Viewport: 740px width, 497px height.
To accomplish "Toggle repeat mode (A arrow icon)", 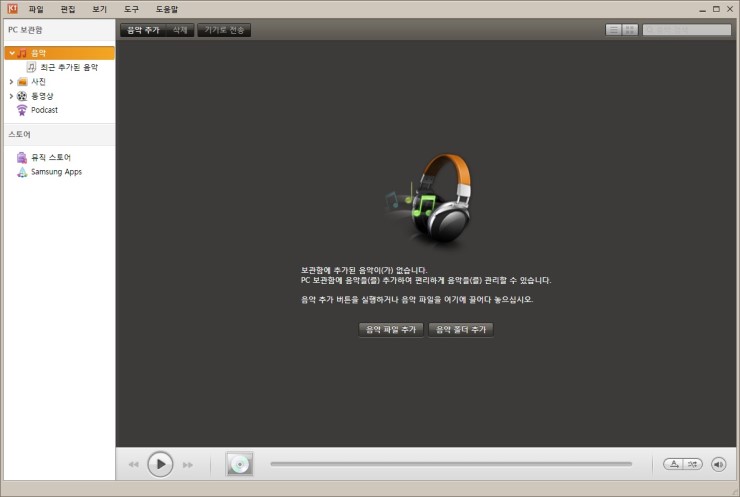I will 673,464.
